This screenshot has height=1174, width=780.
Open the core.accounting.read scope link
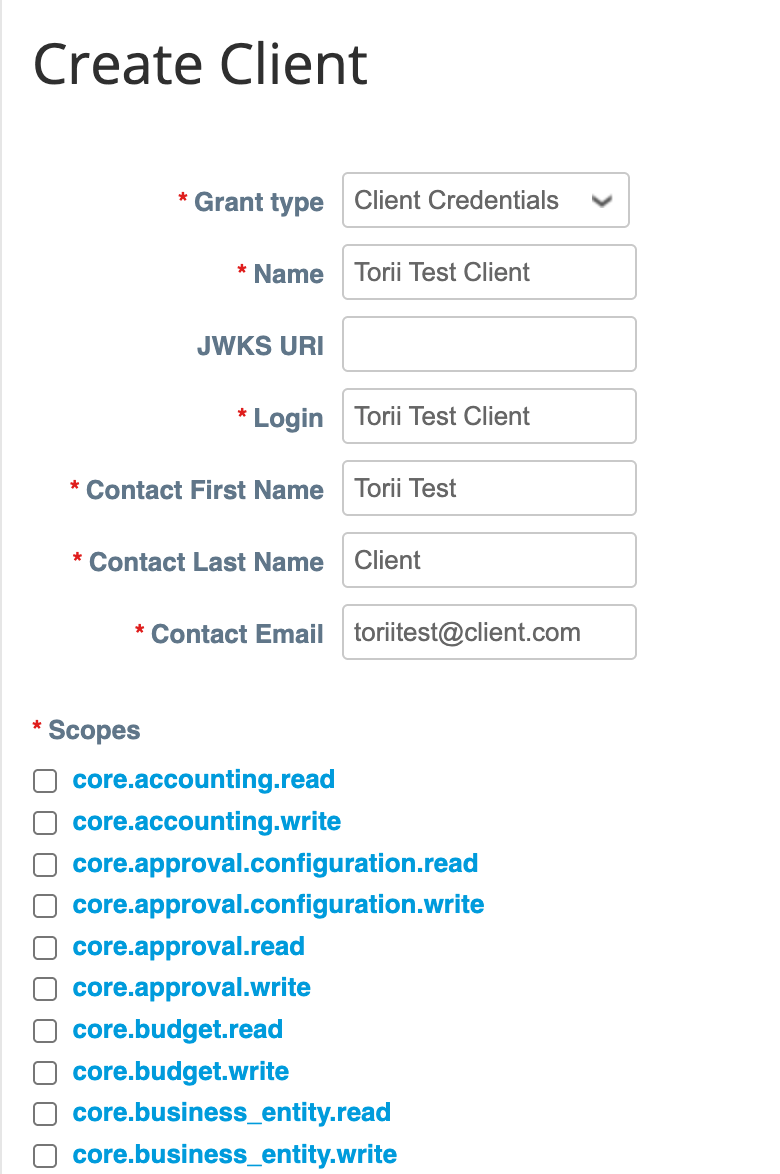[x=204, y=779]
